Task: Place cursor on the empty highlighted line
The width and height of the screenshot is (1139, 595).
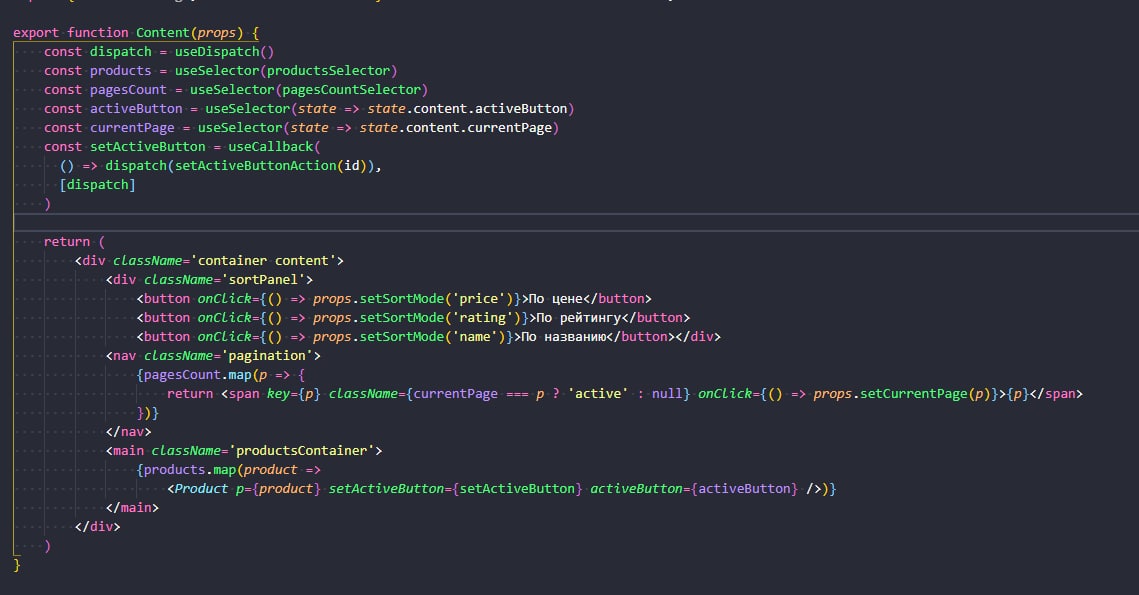Action: (576, 222)
